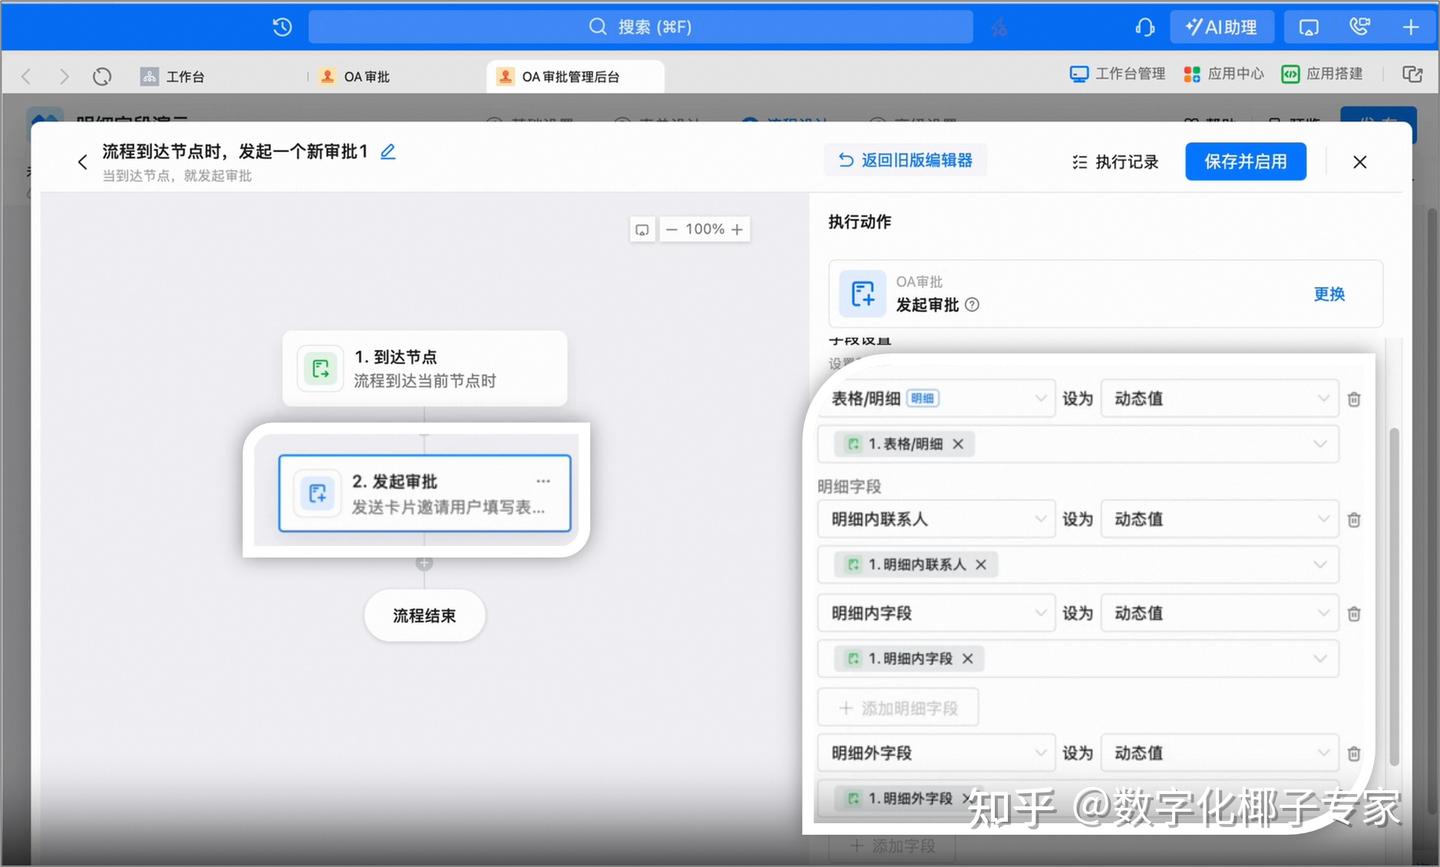
Task: Click the search bar at the top
Action: 640,27
